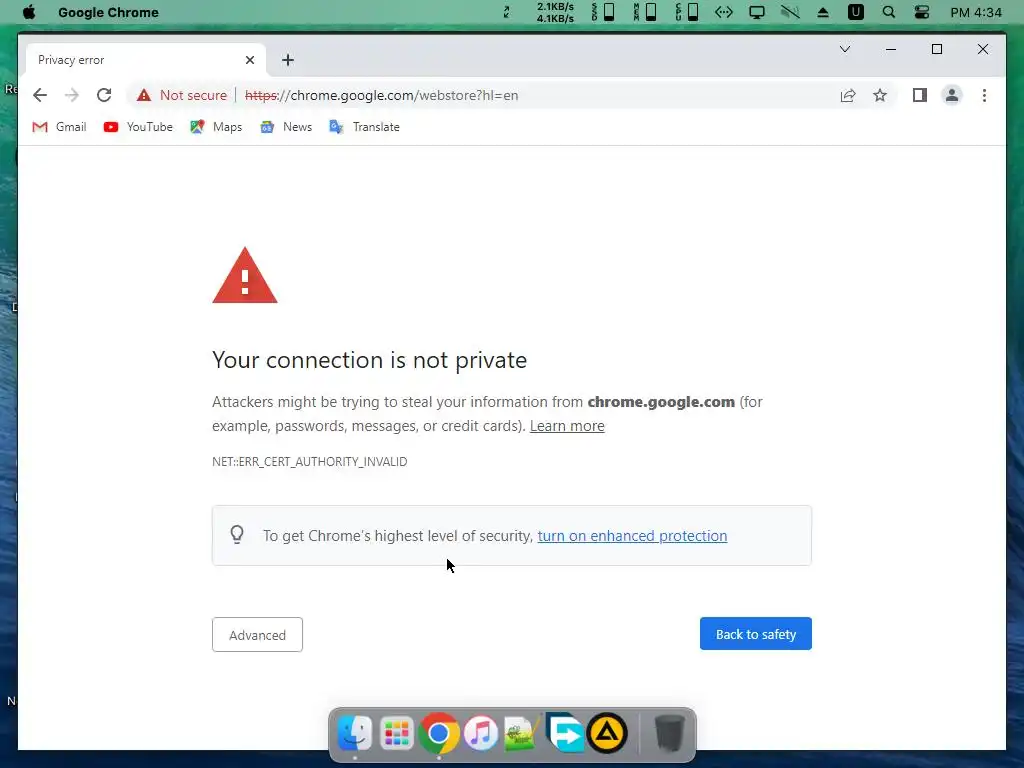Expand the tab search chevron
The height and width of the screenshot is (768, 1024).
[844, 49]
